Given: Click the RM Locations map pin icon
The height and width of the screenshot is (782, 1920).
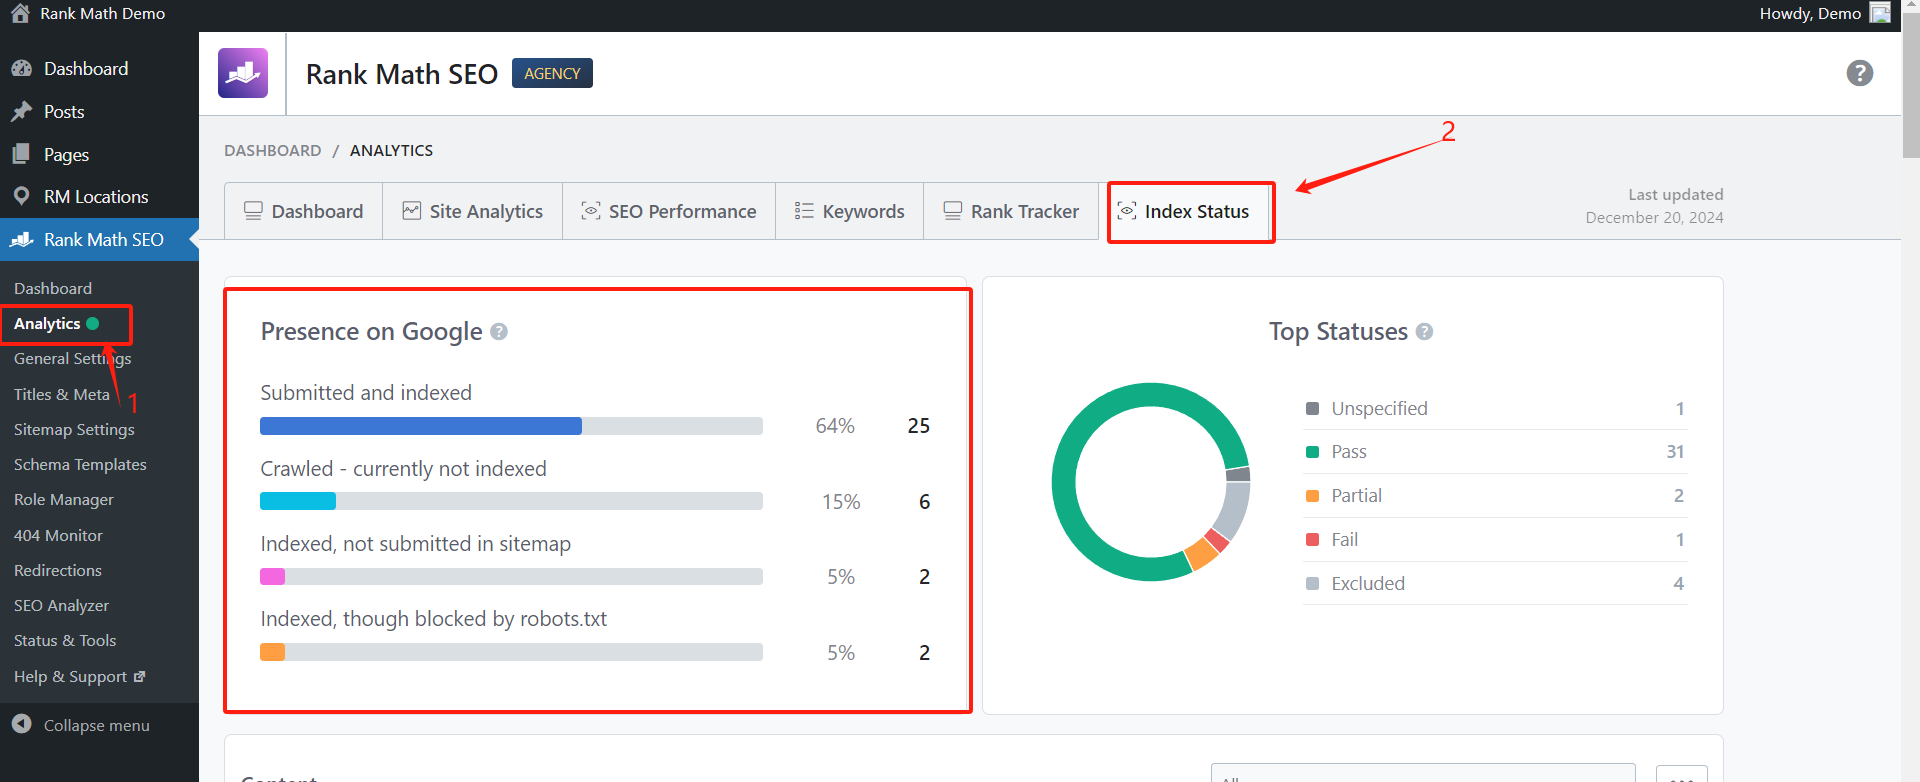Looking at the screenshot, I should point(21,197).
